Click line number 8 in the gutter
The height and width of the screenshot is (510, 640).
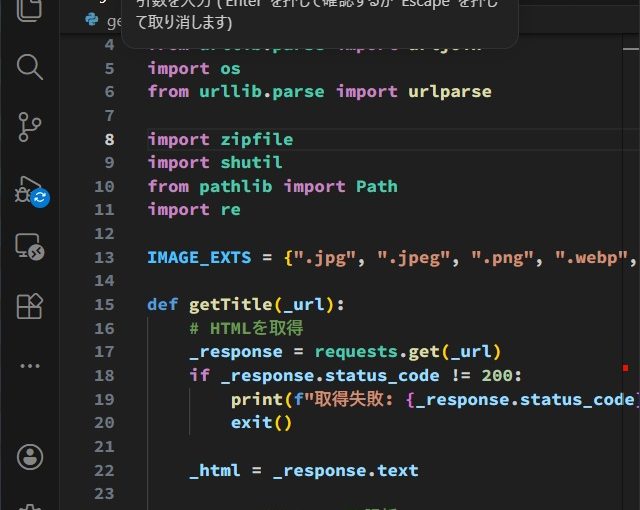(109, 140)
